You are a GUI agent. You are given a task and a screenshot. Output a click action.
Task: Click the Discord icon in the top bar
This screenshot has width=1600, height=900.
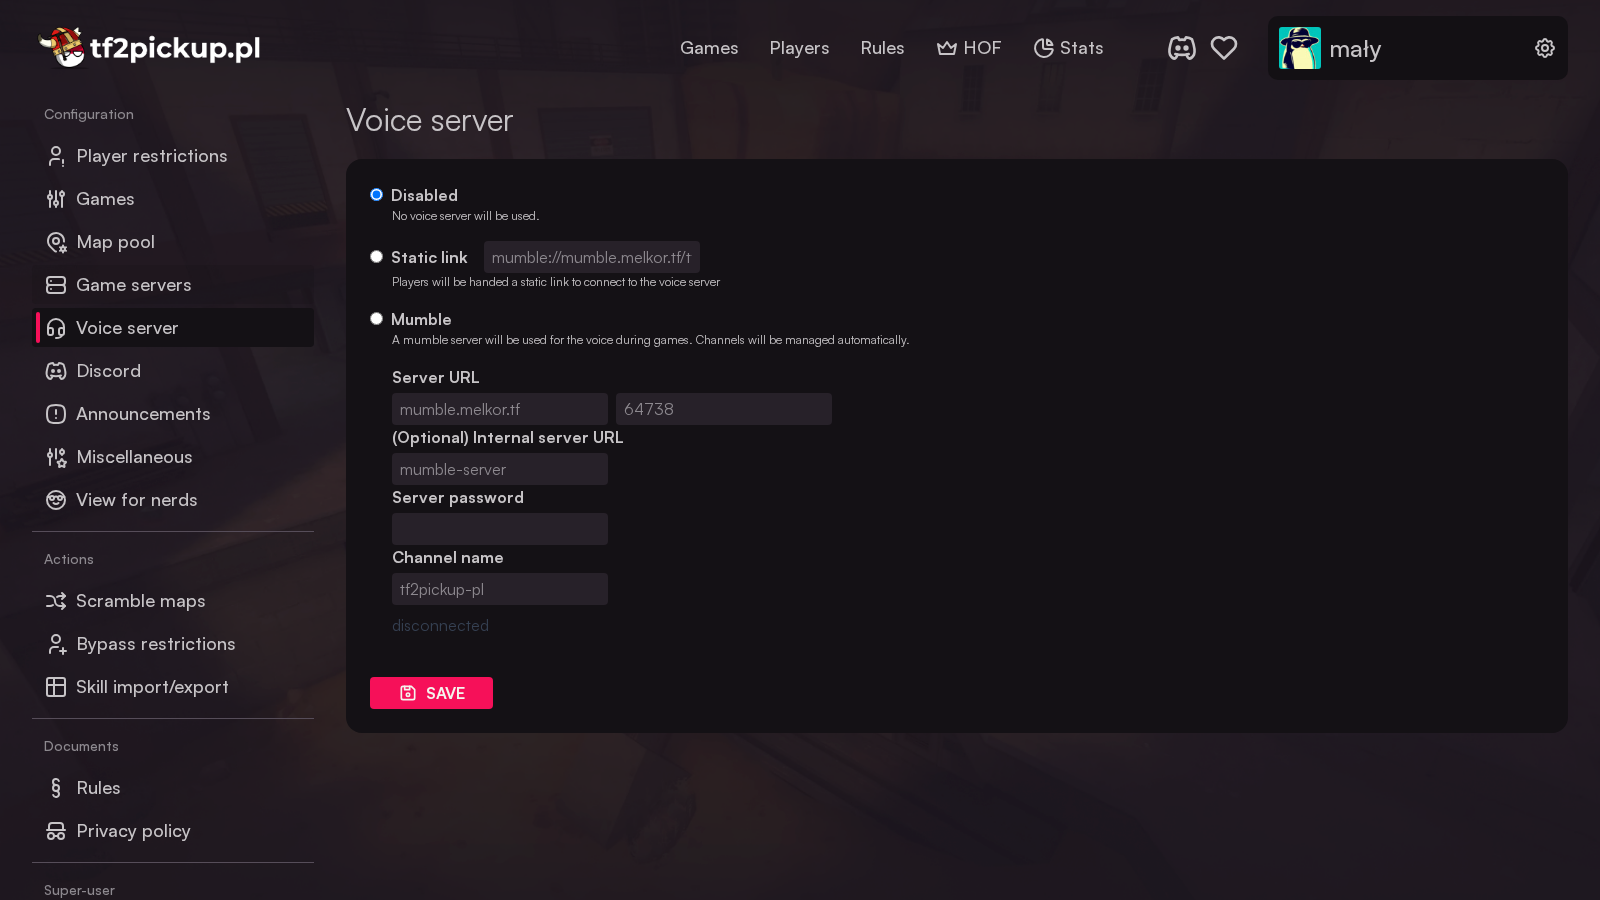(1182, 47)
